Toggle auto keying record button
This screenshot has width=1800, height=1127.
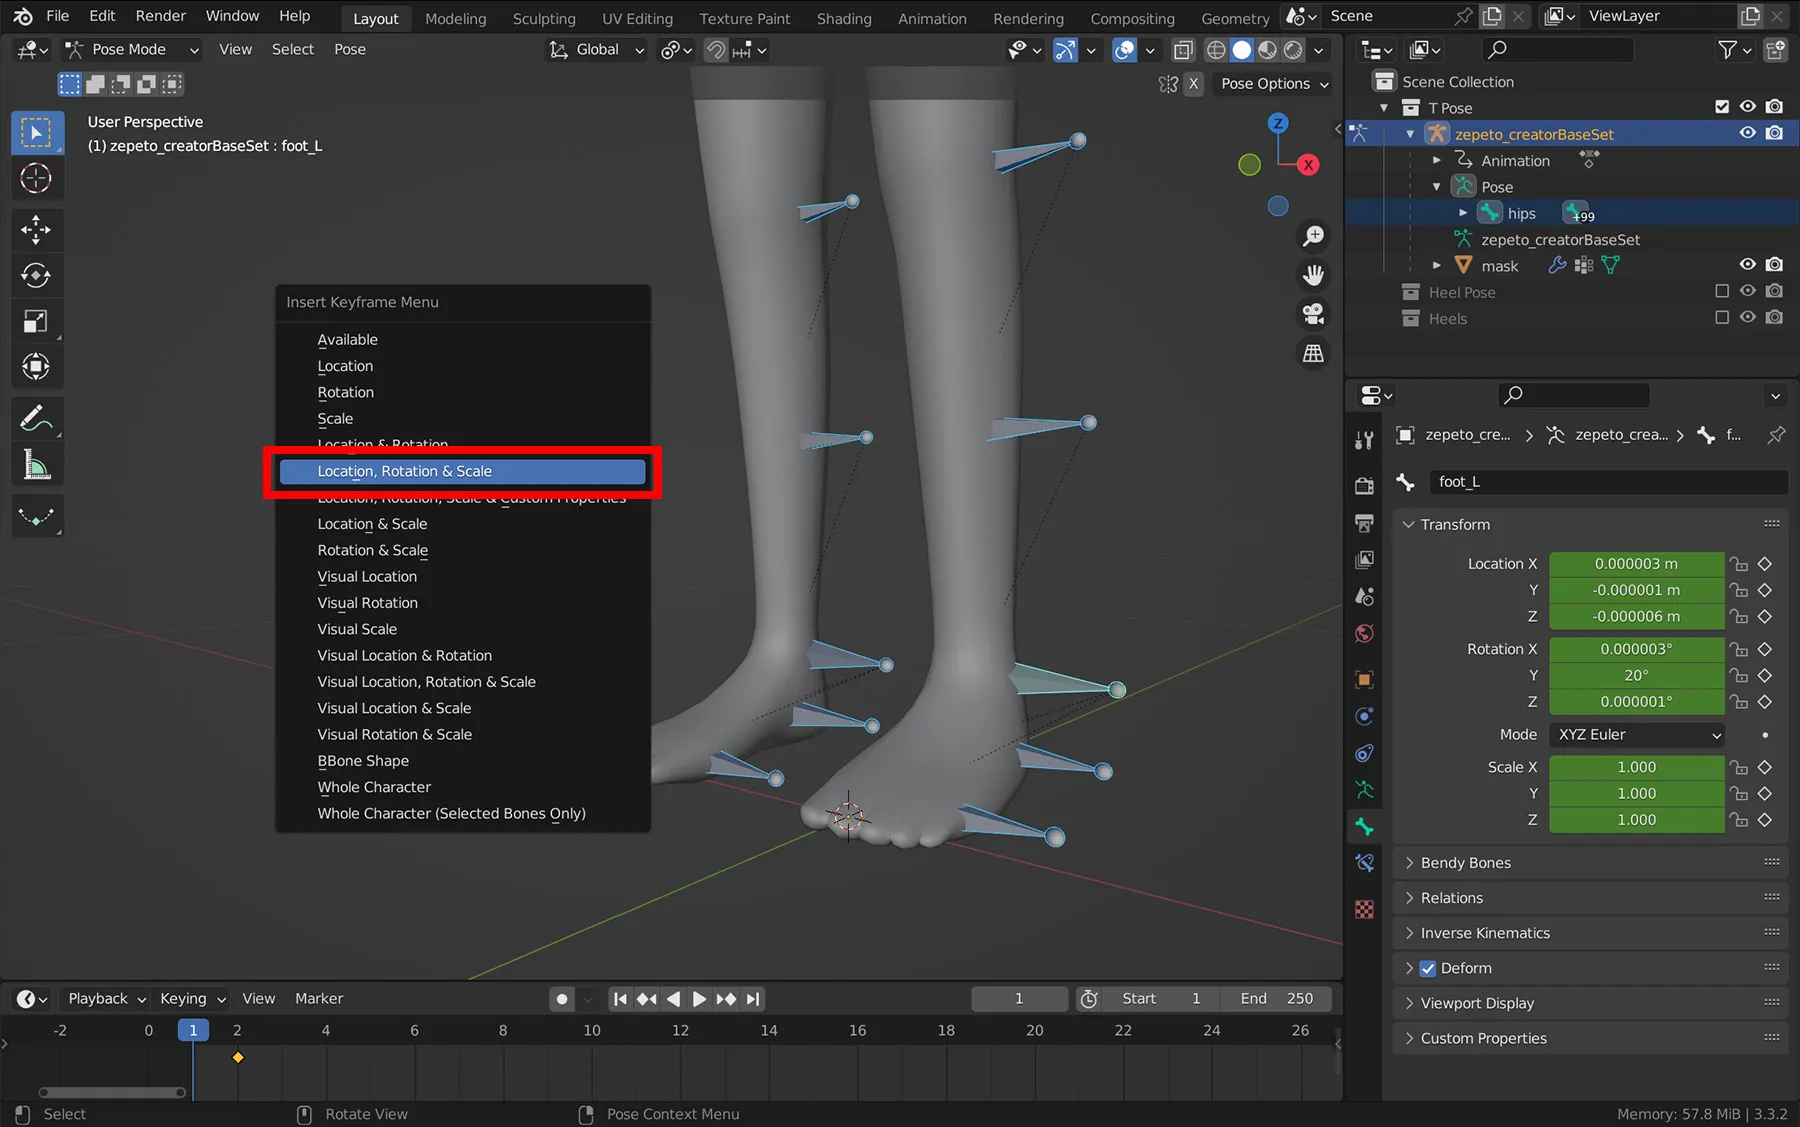click(x=562, y=999)
